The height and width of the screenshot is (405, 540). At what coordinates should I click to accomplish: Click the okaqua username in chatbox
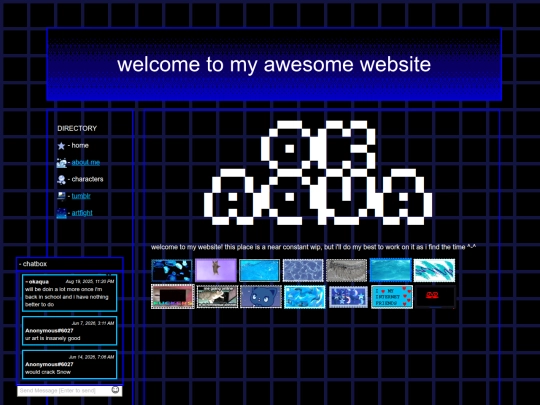39,282
